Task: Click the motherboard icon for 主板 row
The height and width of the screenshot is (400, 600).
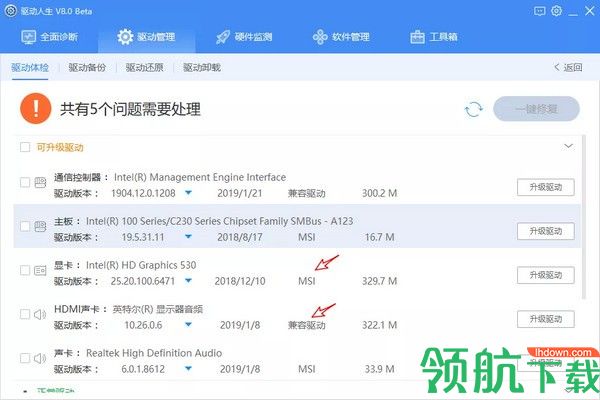Action: (x=40, y=226)
